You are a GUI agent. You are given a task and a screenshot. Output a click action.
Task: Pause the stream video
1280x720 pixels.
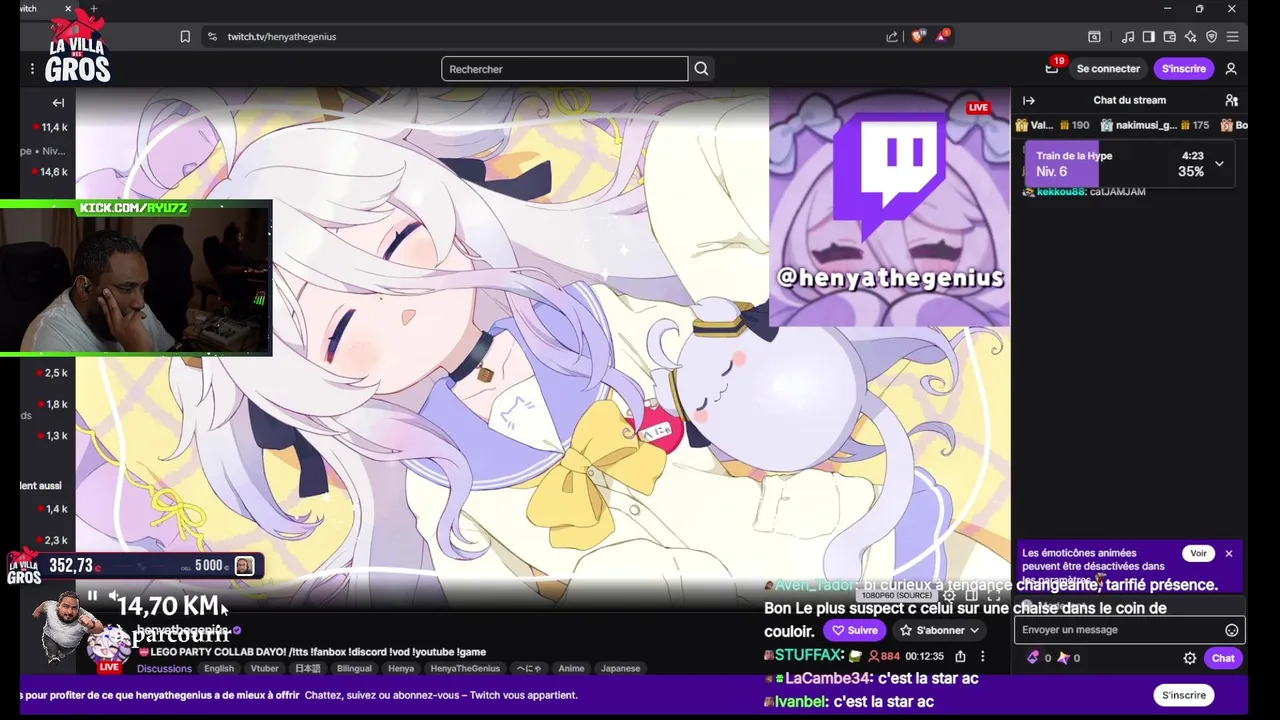[92, 596]
